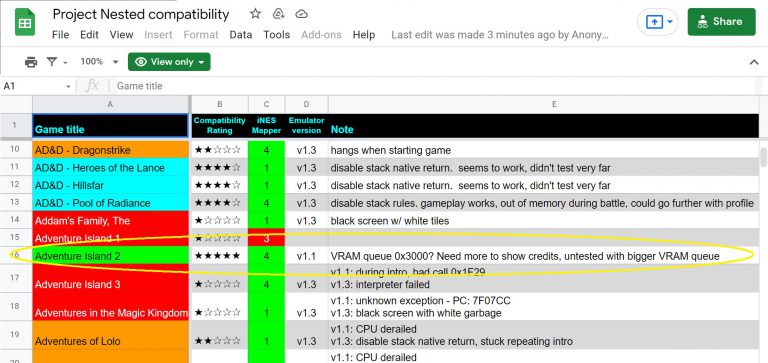
Task: Open the View only mode dropdown
Action: 169,62
